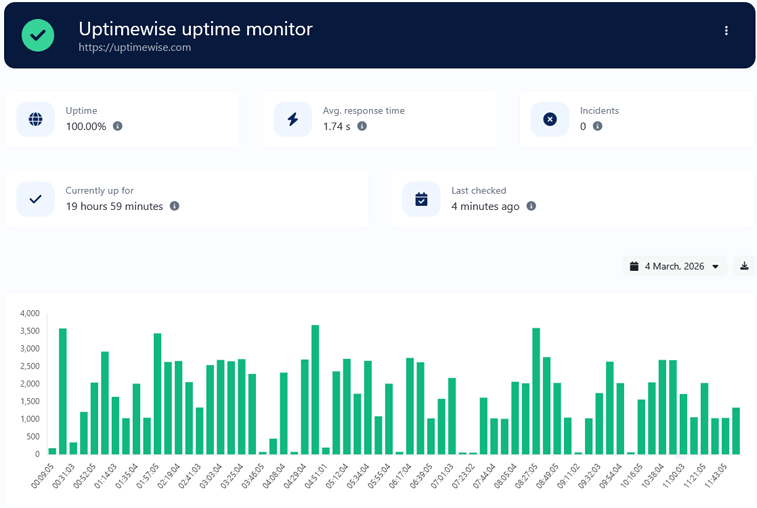
Task: Select the chart bar at 08:27:05
Action: pyautogui.click(x=536, y=391)
